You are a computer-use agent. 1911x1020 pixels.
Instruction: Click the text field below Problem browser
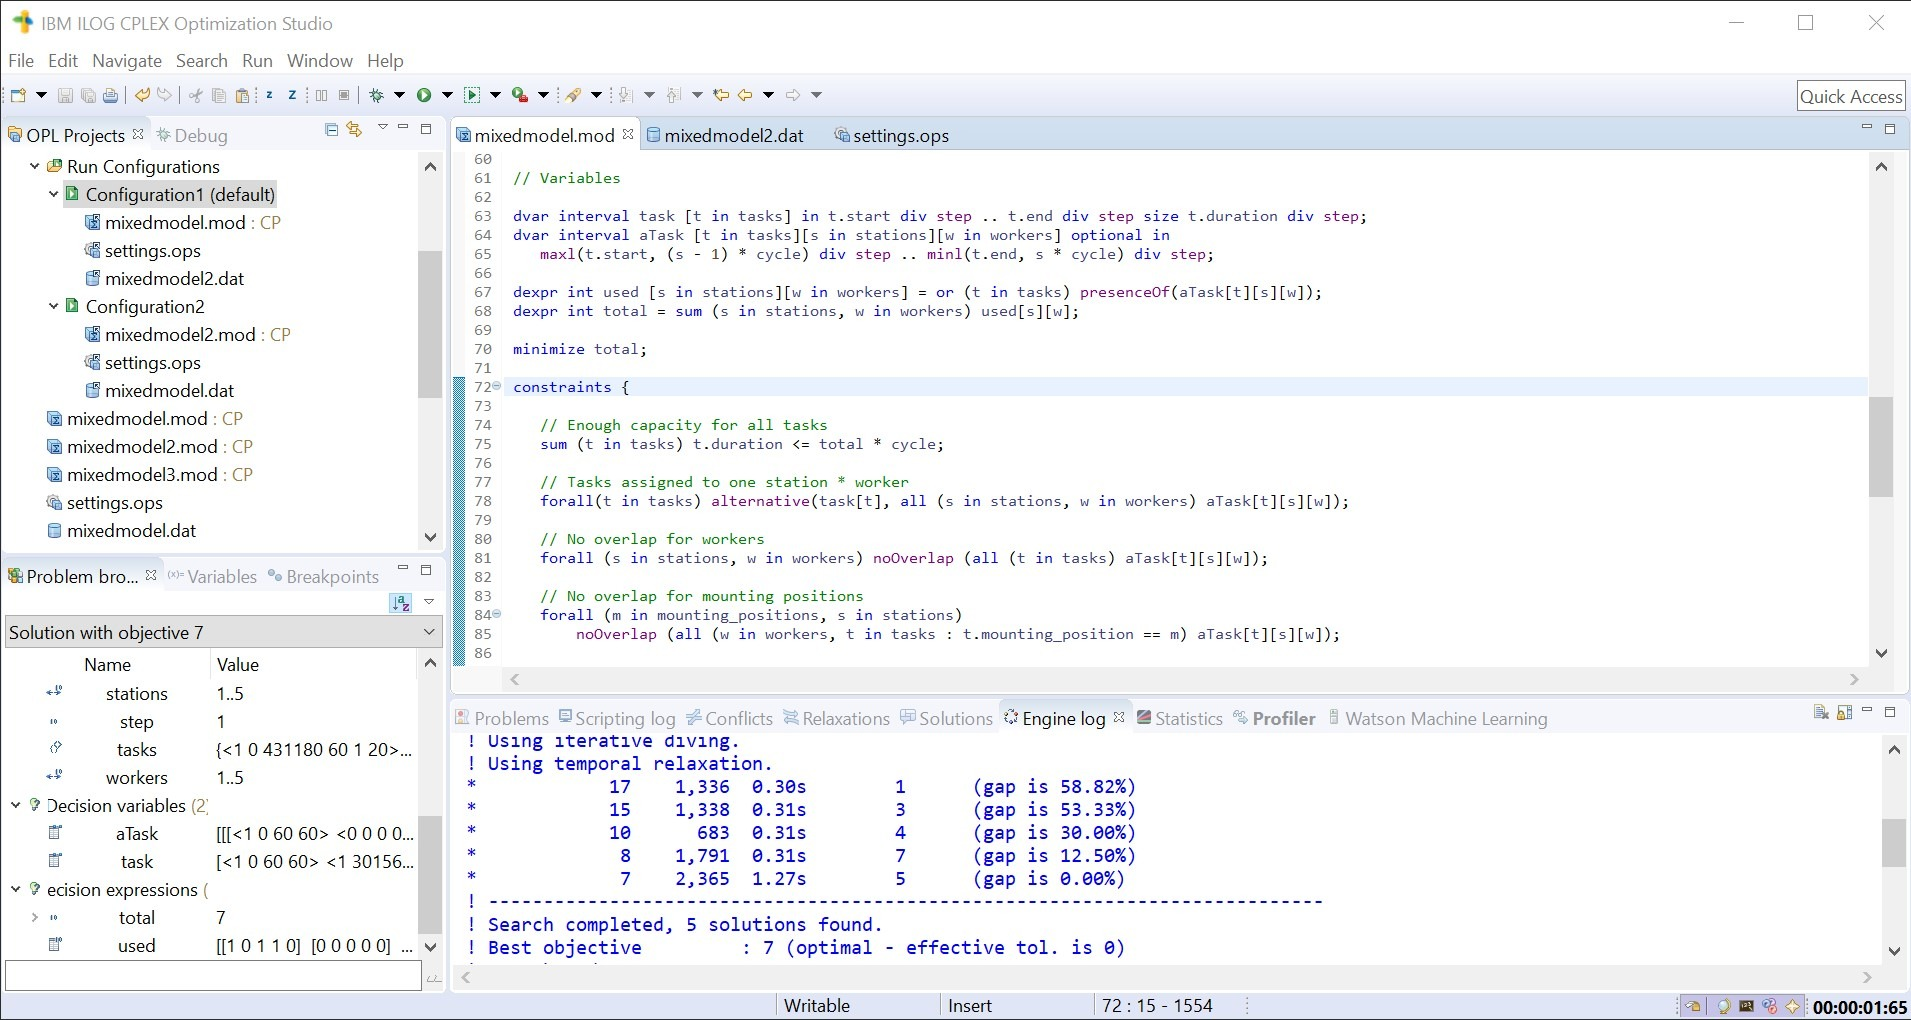click(213, 976)
